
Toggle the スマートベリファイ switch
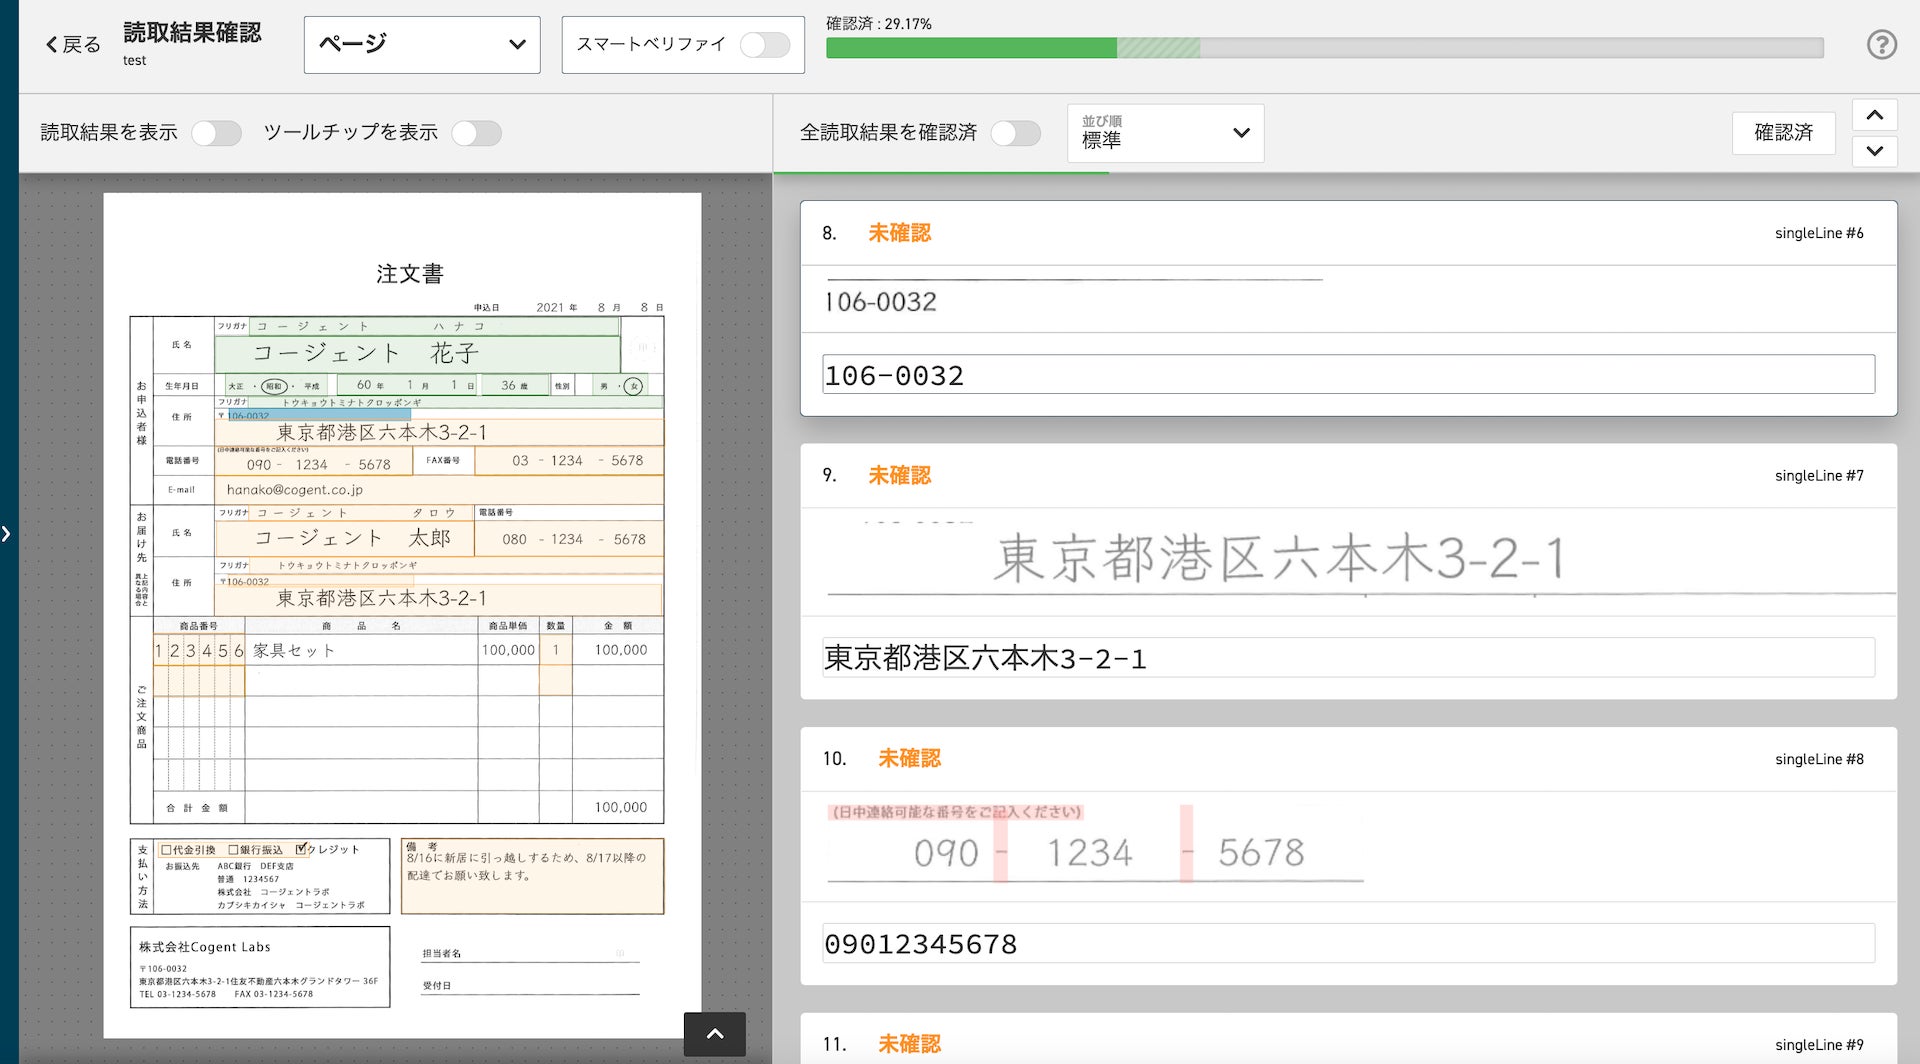765,44
